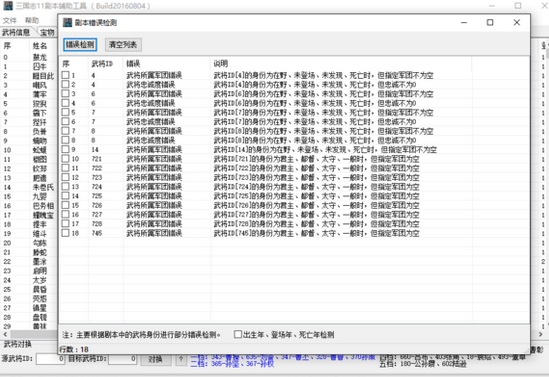This screenshot has width=549, height=377.
Task: Click the dialog's 副本错误检测 title icon
Action: tap(67, 22)
